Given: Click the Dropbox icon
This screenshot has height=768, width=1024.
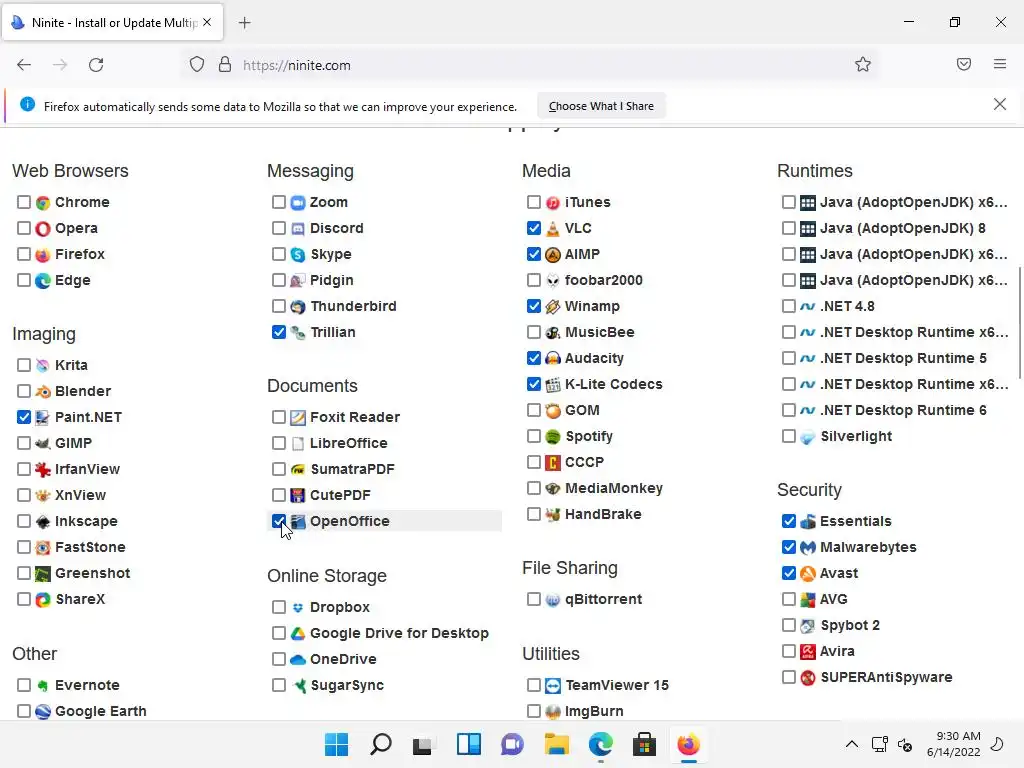Looking at the screenshot, I should click(298, 607).
